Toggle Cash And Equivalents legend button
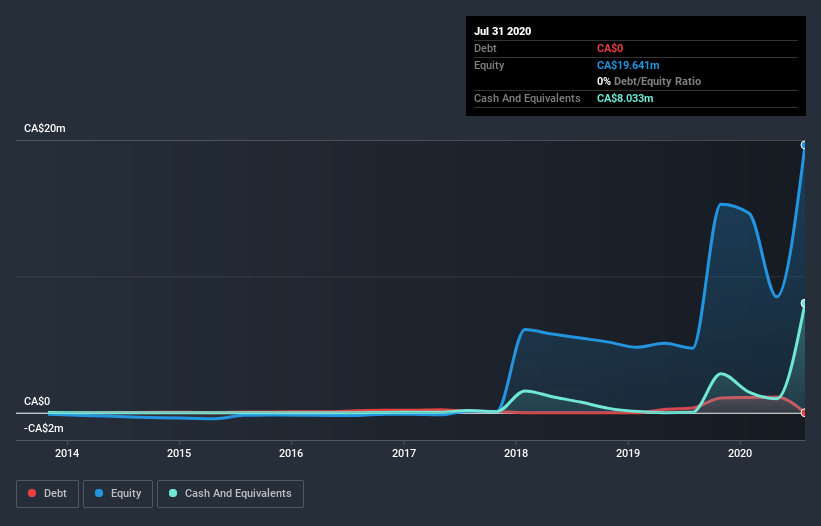This screenshot has height=526, width=821. [230, 494]
